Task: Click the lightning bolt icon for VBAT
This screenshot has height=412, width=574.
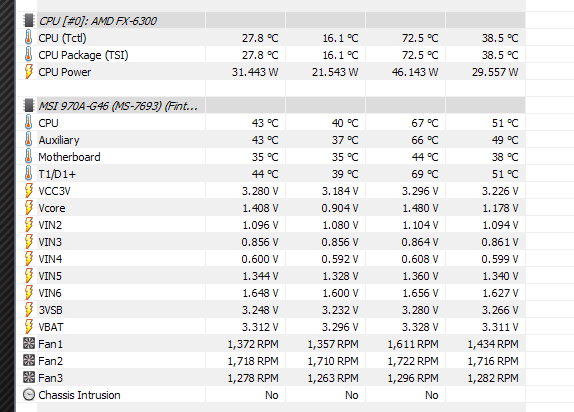Action: point(29,327)
